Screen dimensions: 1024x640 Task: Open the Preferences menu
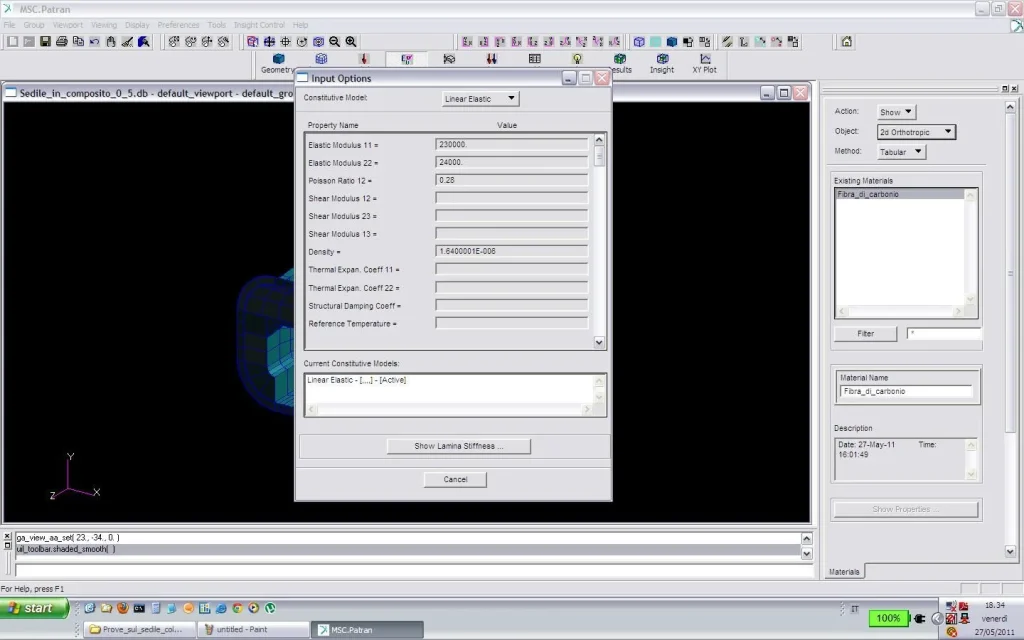point(178,25)
